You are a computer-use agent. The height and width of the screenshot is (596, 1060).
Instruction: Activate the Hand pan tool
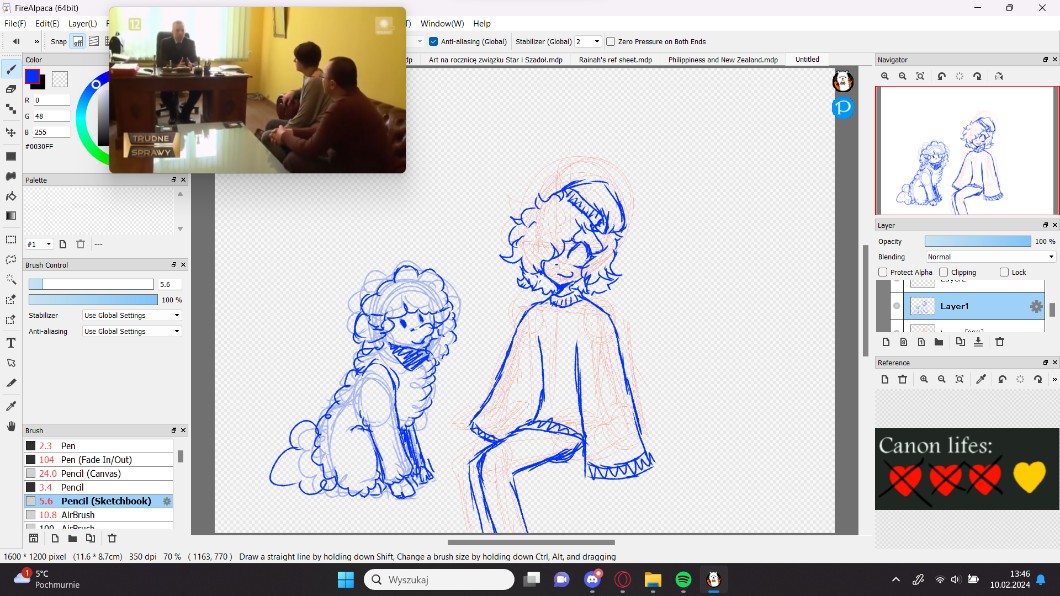click(11, 426)
